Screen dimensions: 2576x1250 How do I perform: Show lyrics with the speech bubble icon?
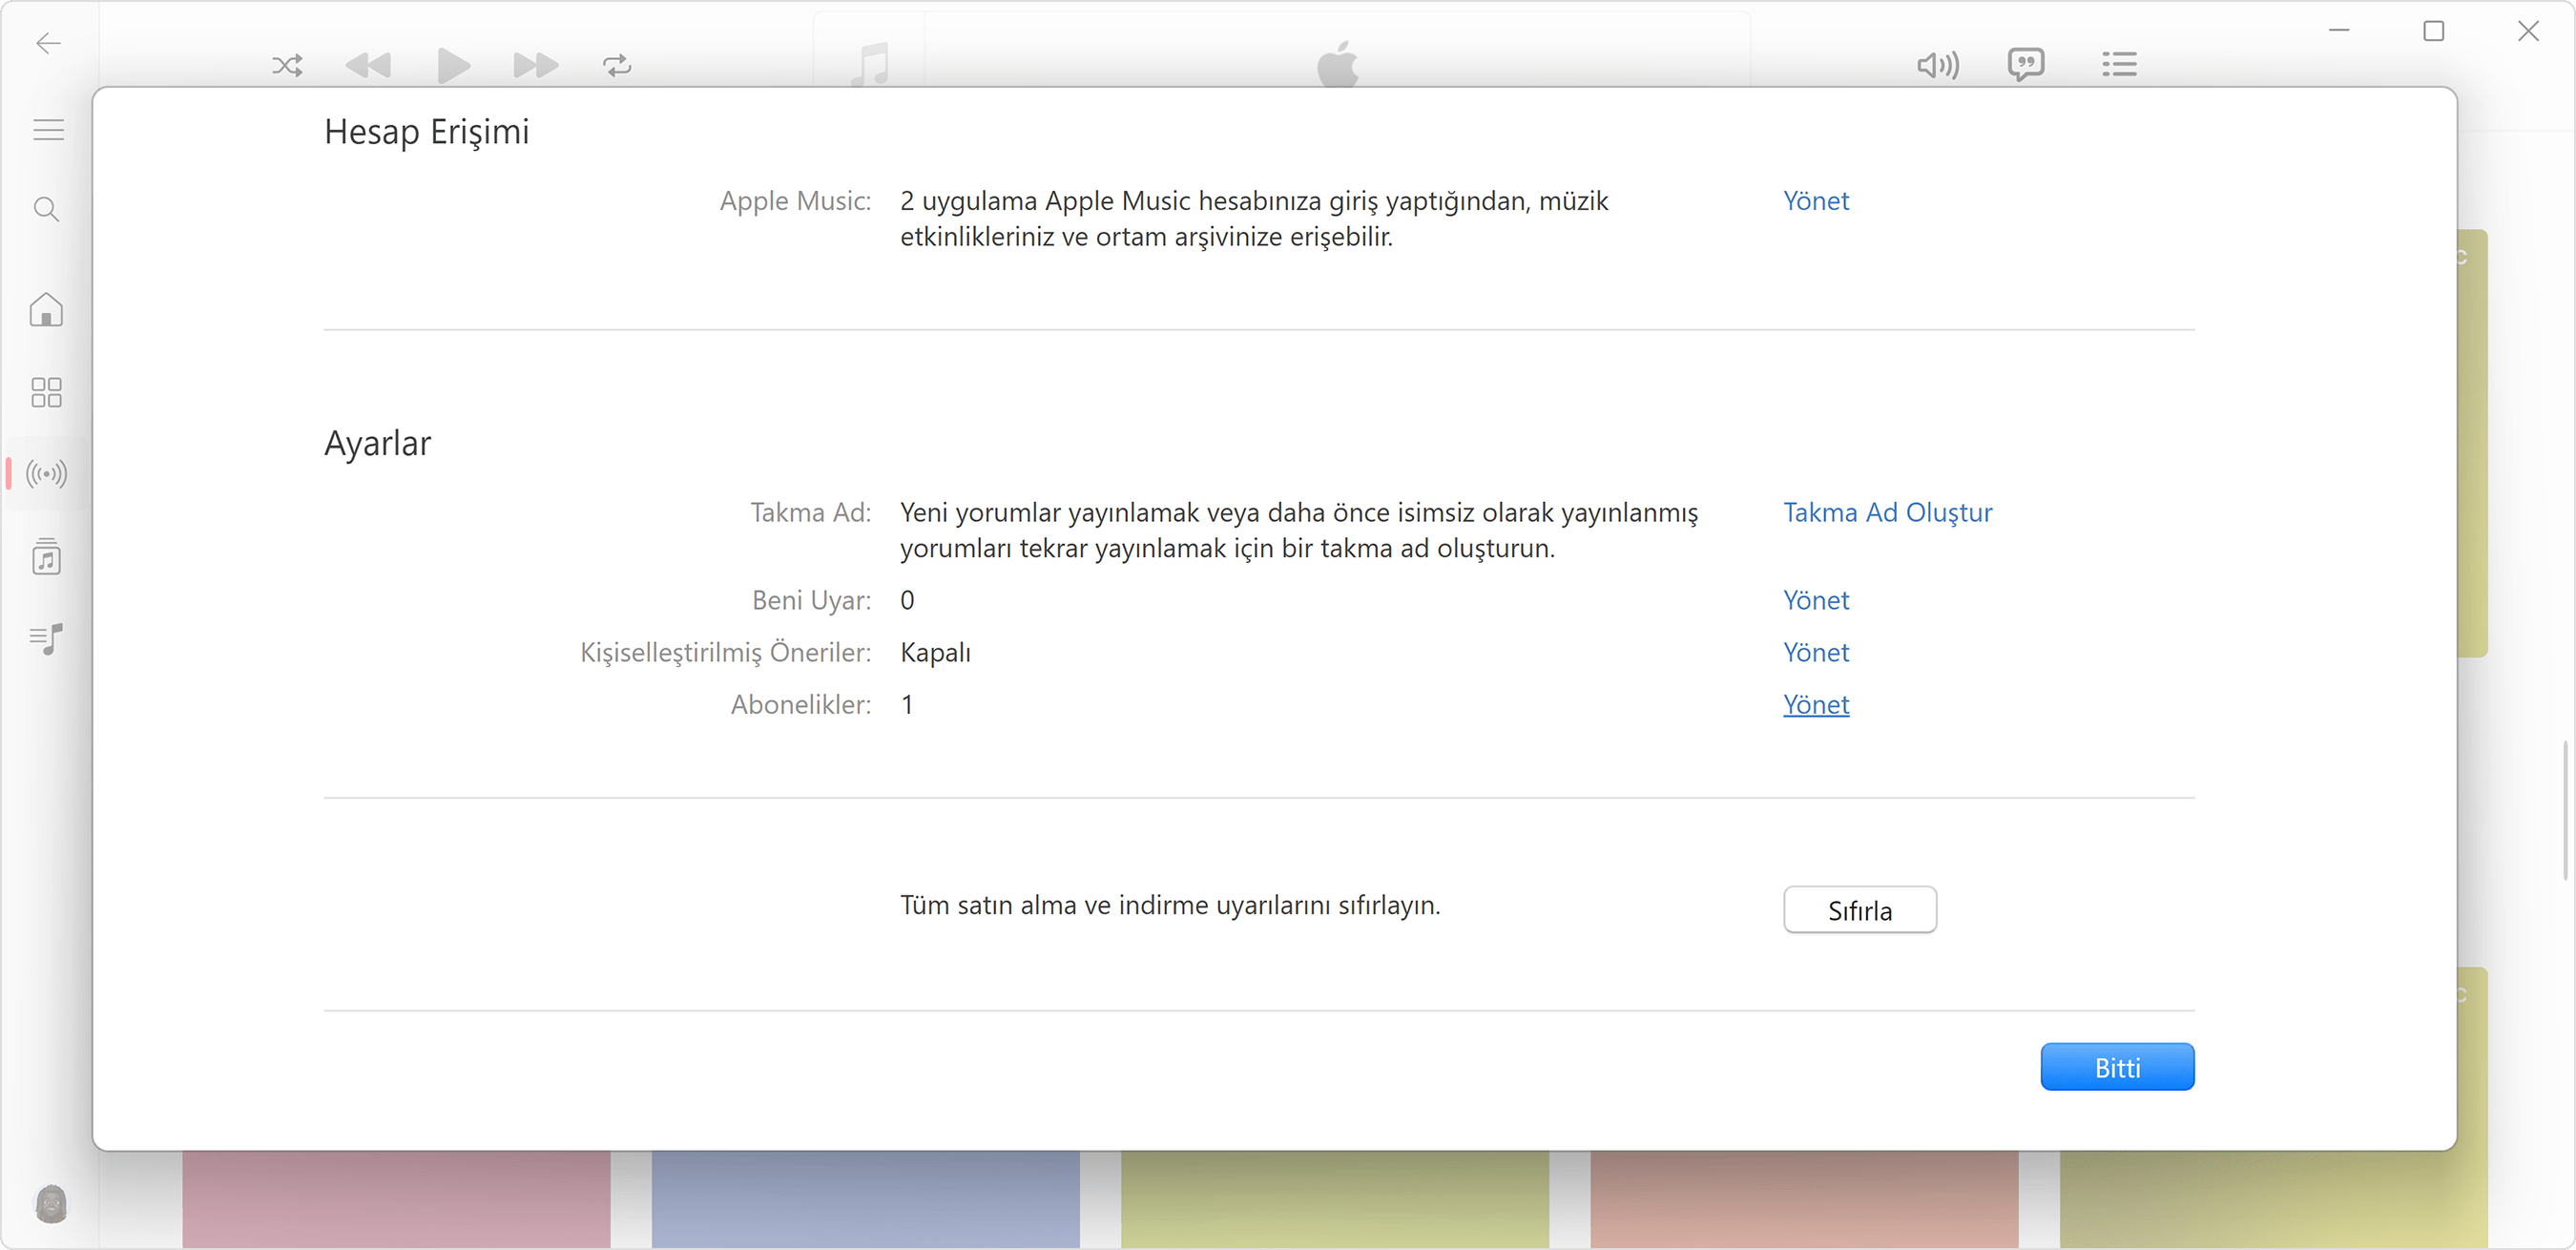2026,64
